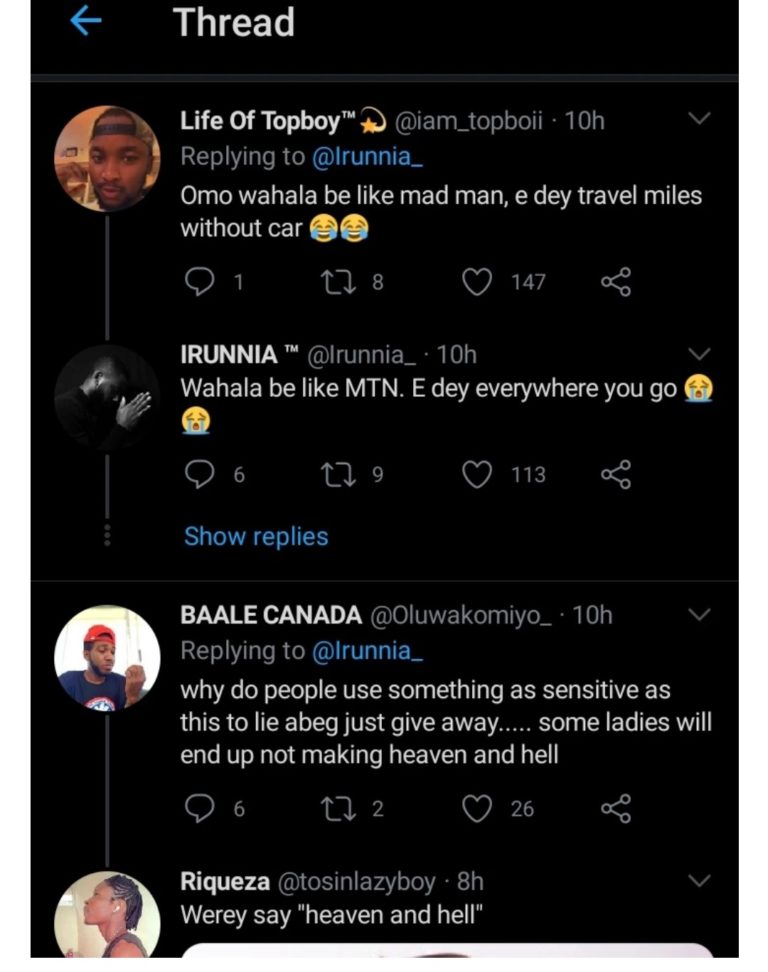Open Life Of Topboy's profile picture
Image resolution: width=768 pixels, height=972 pixels.
107,159
